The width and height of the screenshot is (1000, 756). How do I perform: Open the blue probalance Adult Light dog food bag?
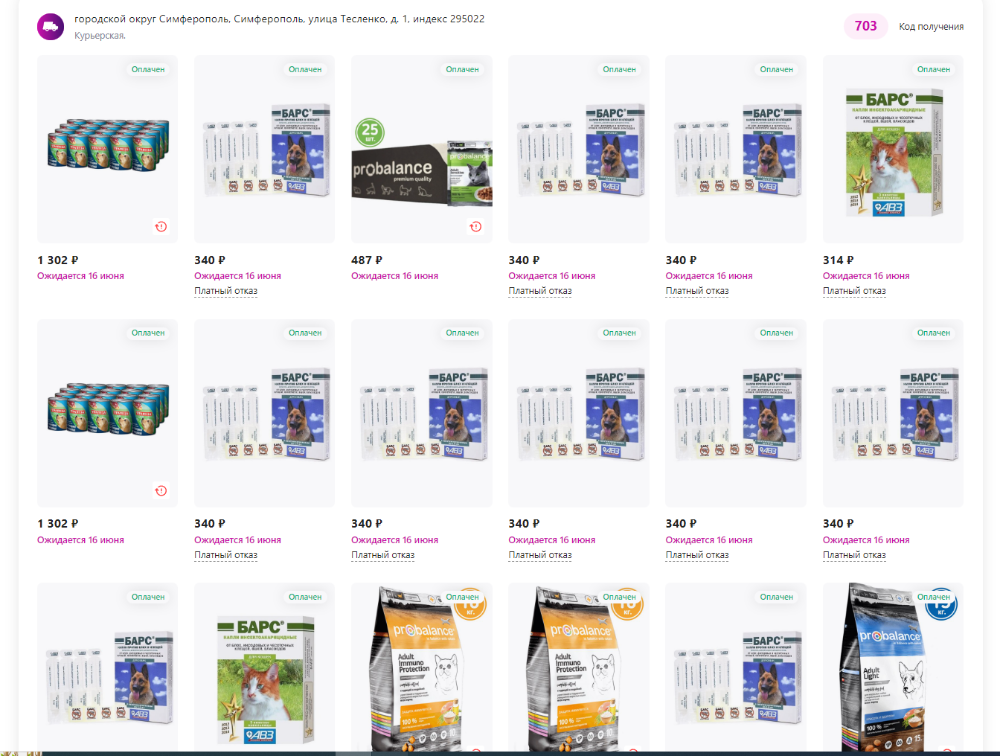tap(893, 667)
